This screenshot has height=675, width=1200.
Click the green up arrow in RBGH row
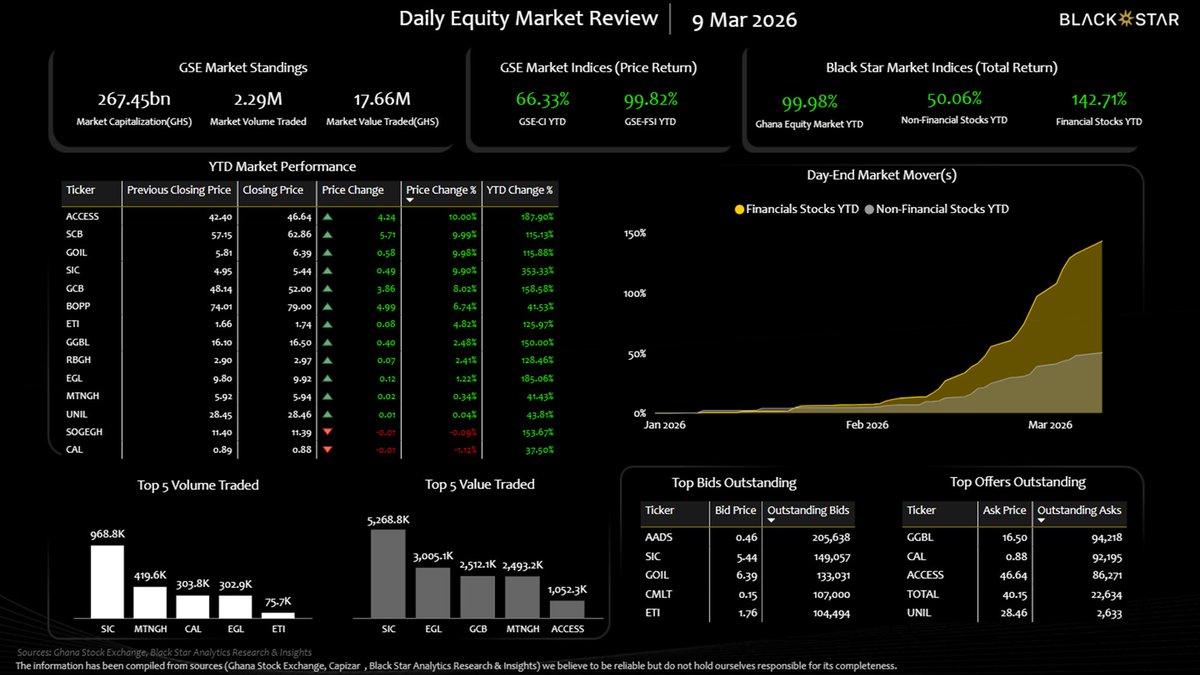point(327,360)
